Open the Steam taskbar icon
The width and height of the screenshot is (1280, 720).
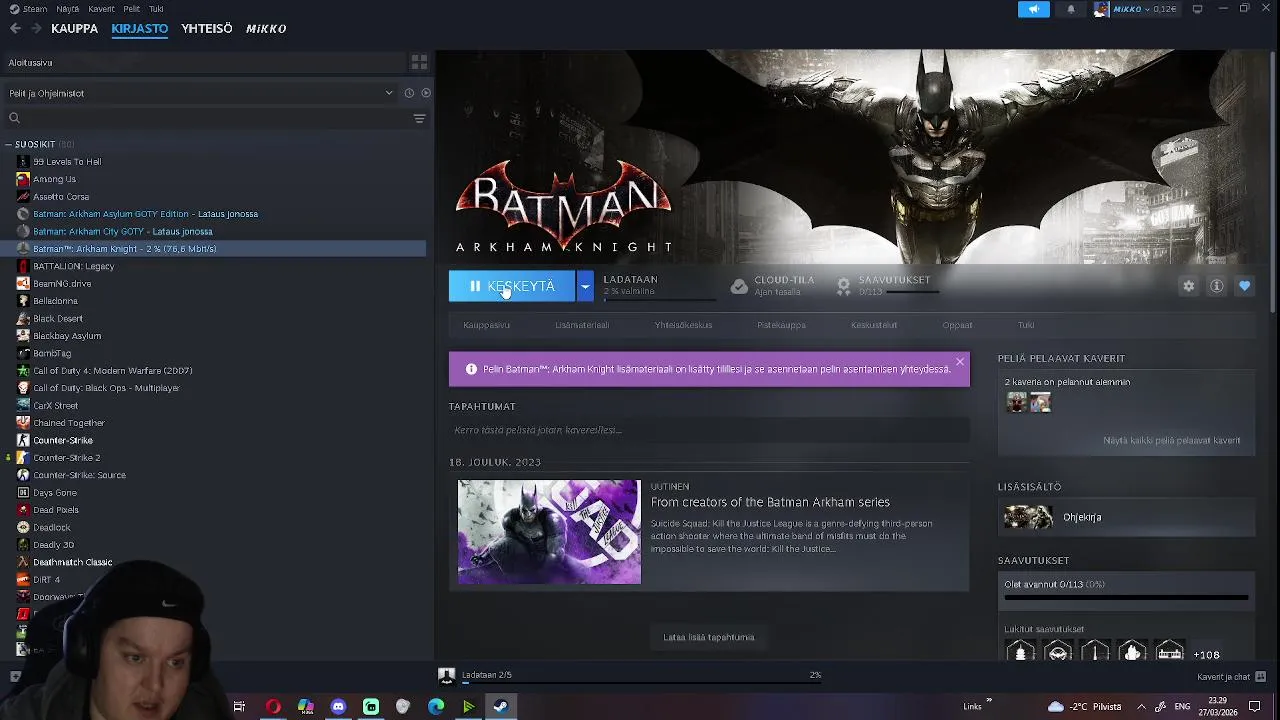click(501, 706)
